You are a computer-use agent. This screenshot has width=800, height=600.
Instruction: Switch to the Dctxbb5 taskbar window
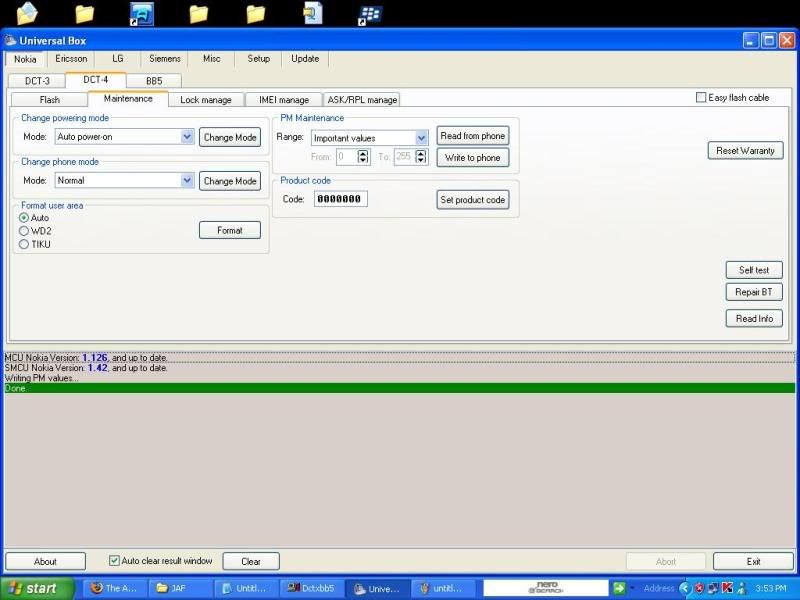tap(312, 588)
